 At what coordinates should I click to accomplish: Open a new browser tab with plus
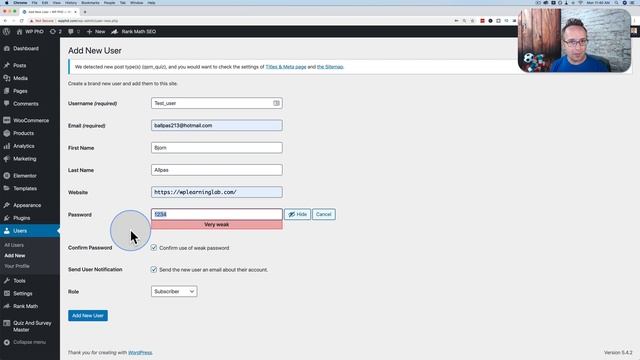click(x=85, y=12)
